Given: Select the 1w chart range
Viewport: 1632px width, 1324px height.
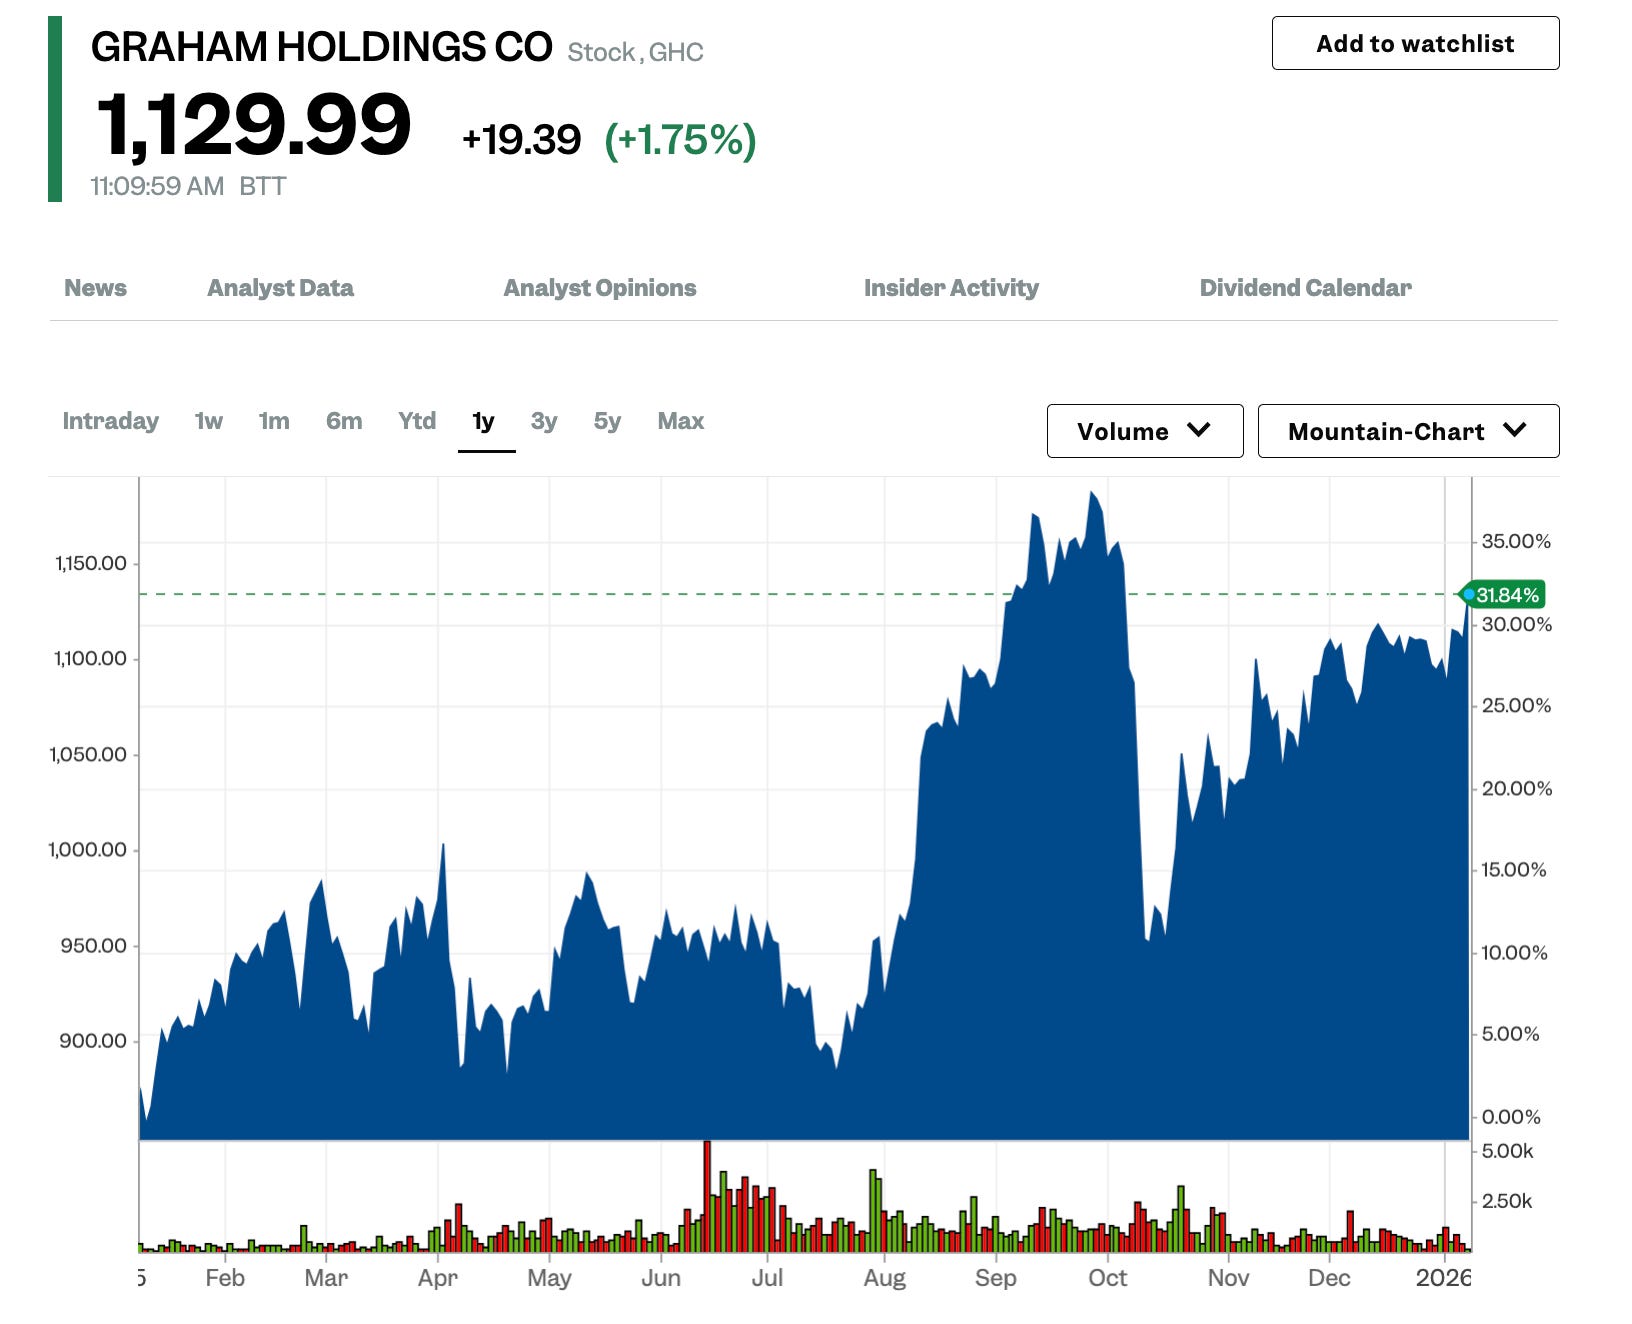Looking at the screenshot, I should (x=208, y=421).
